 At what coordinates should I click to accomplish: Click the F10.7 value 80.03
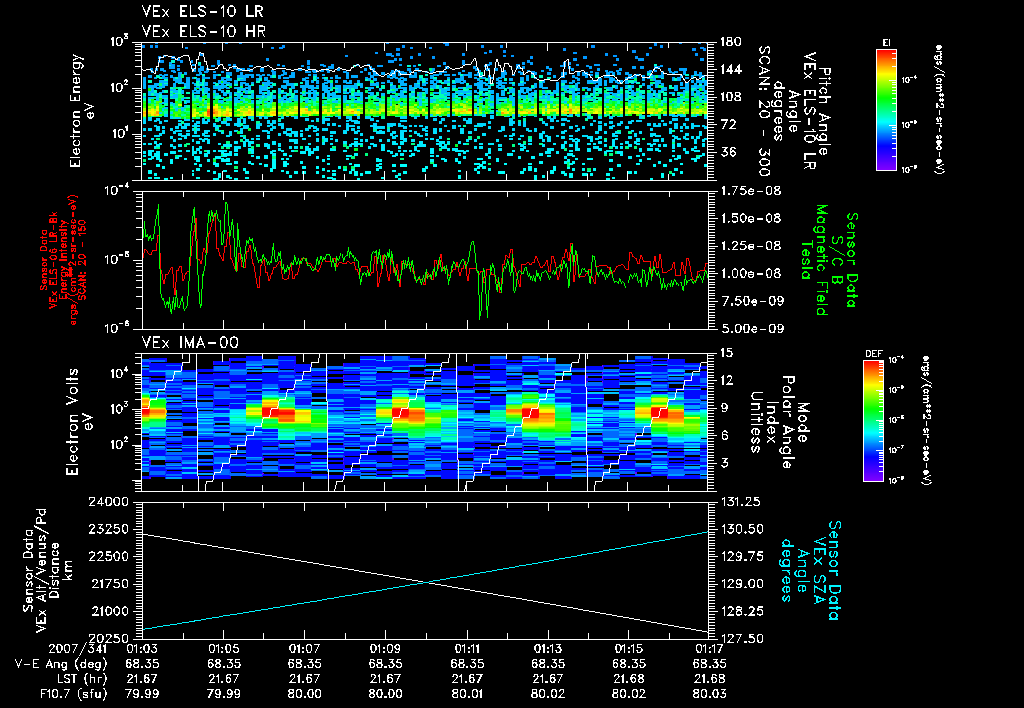(x=710, y=694)
